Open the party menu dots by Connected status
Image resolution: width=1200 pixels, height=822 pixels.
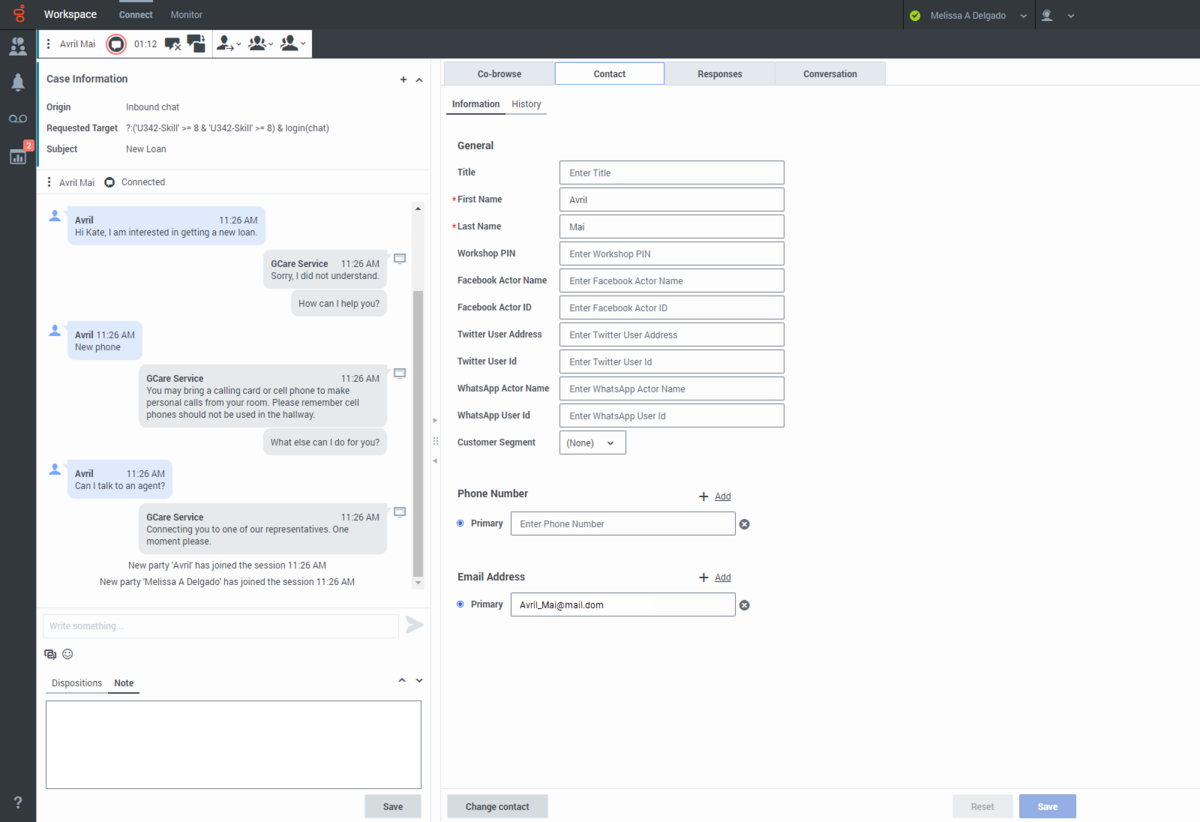click(48, 182)
